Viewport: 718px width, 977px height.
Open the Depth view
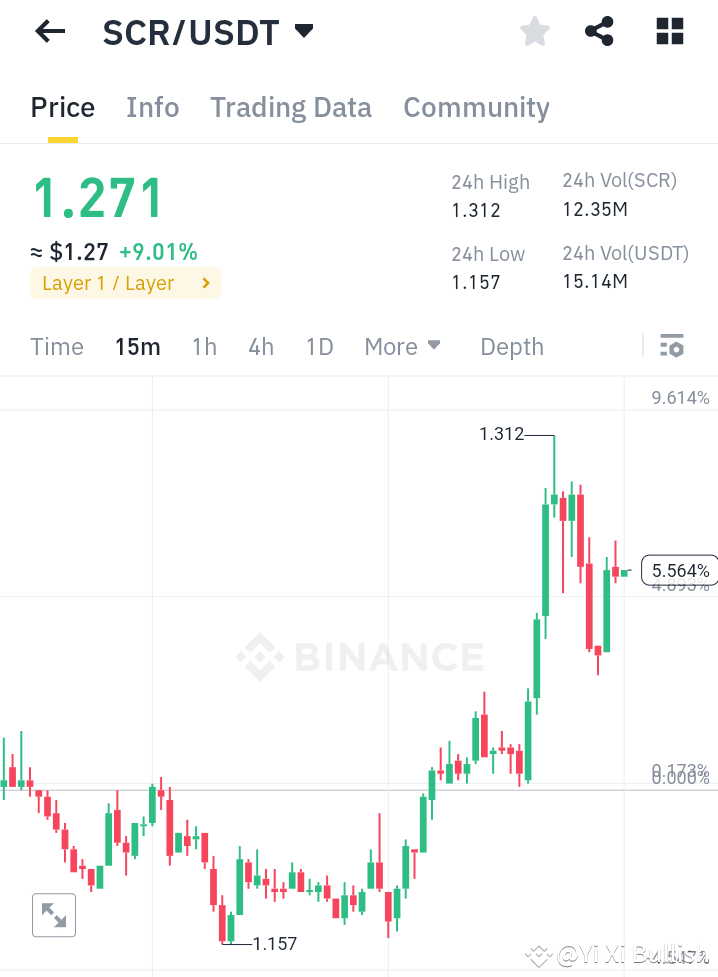(511, 346)
